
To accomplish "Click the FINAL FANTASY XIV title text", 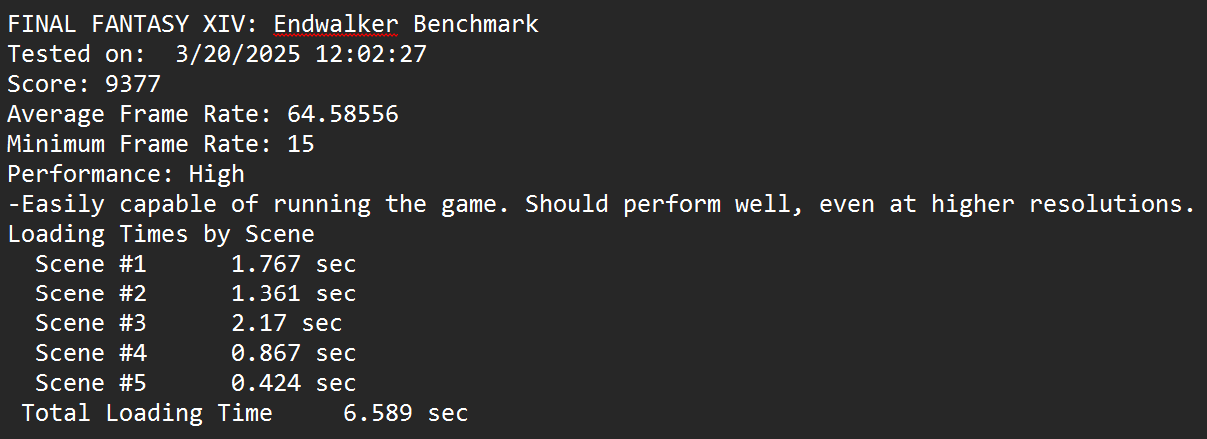I will [132, 24].
